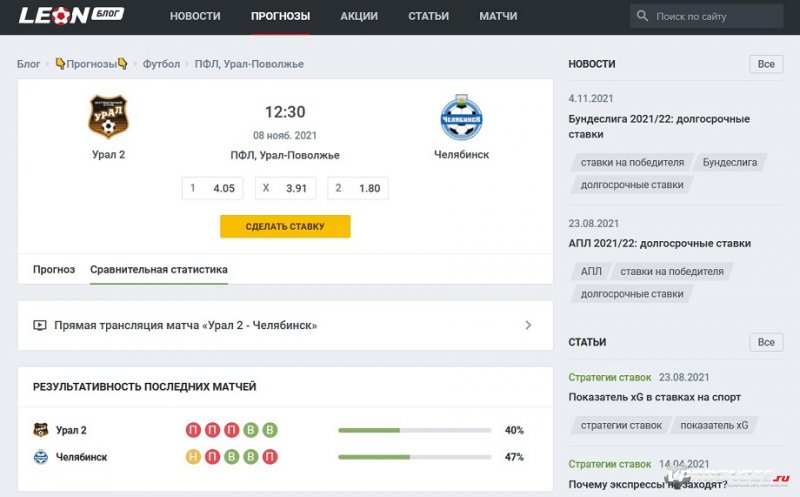Go to Прогнозы breadcrumb link
The height and width of the screenshot is (497, 800).
coord(92,64)
